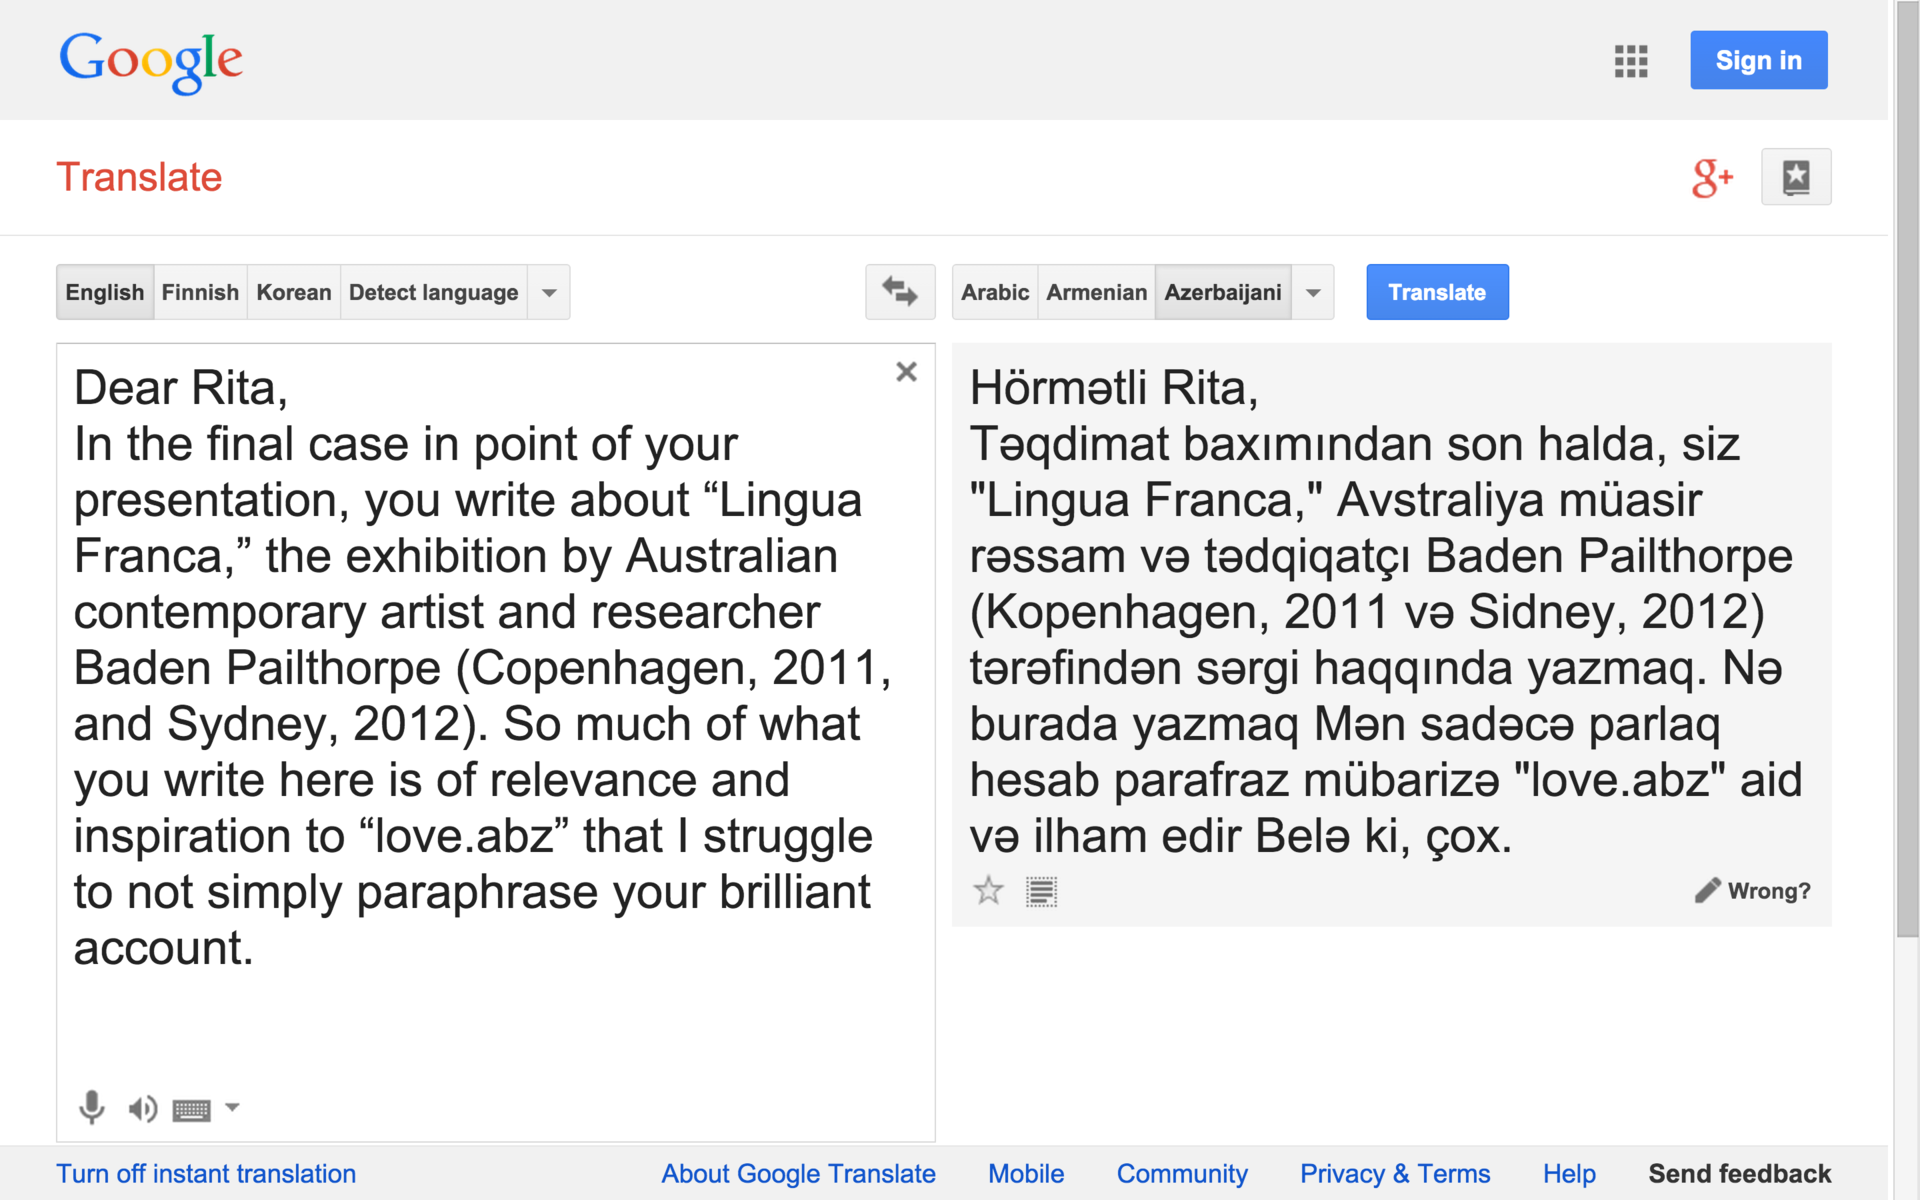1920x1200 pixels.
Task: Open the virtual keyboard icon
Action: point(191,1109)
